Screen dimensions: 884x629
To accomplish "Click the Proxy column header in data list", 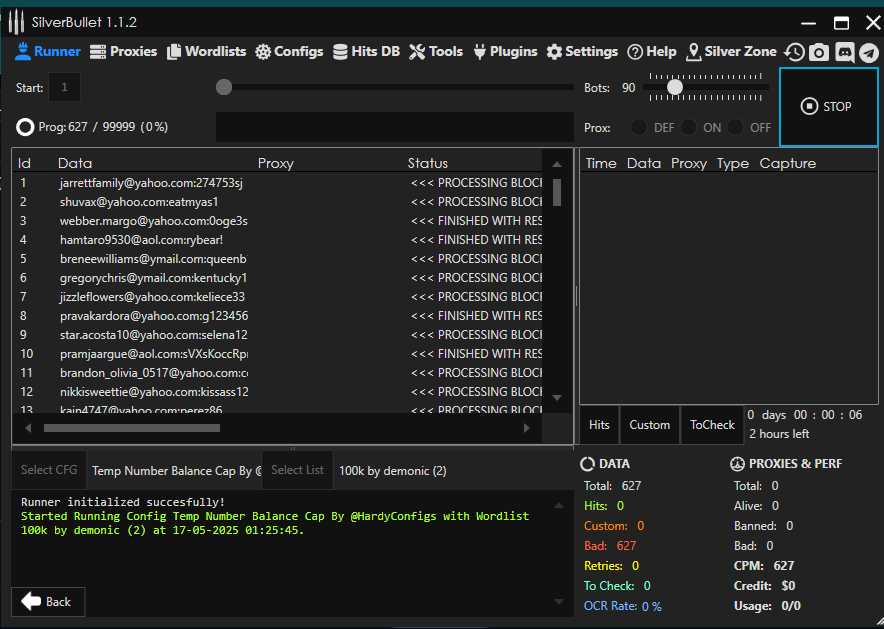I will [276, 163].
